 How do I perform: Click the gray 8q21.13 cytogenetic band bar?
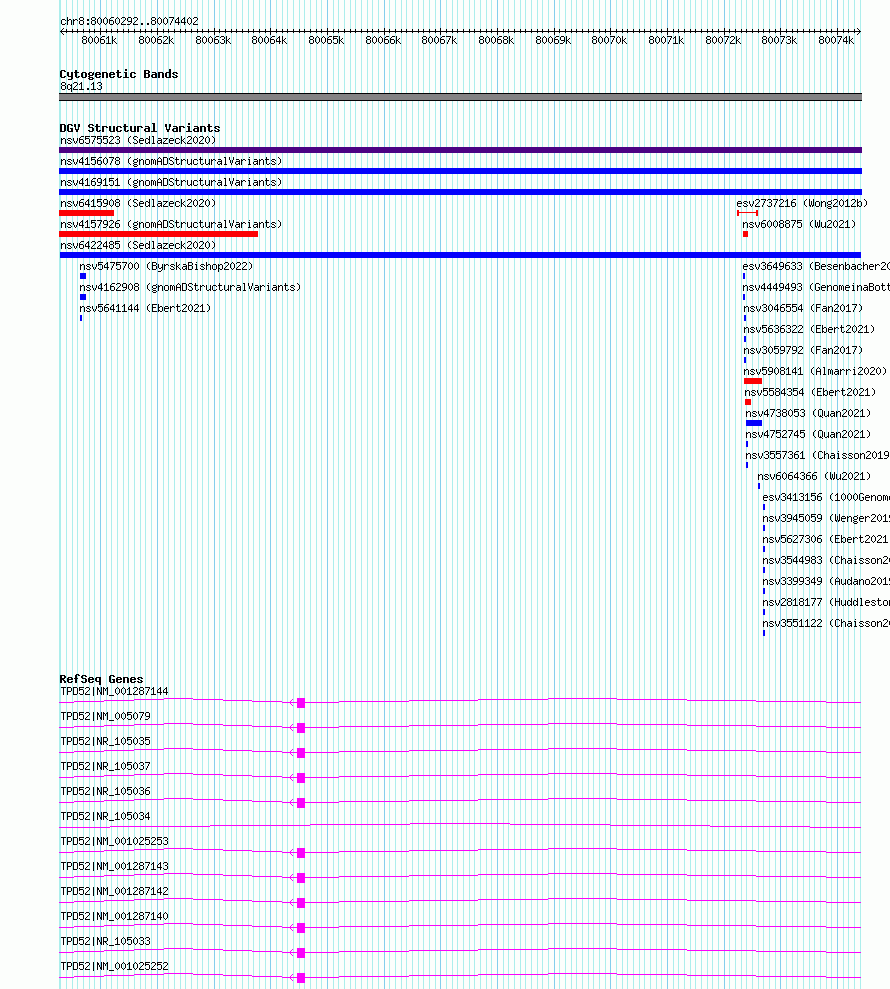point(460,97)
